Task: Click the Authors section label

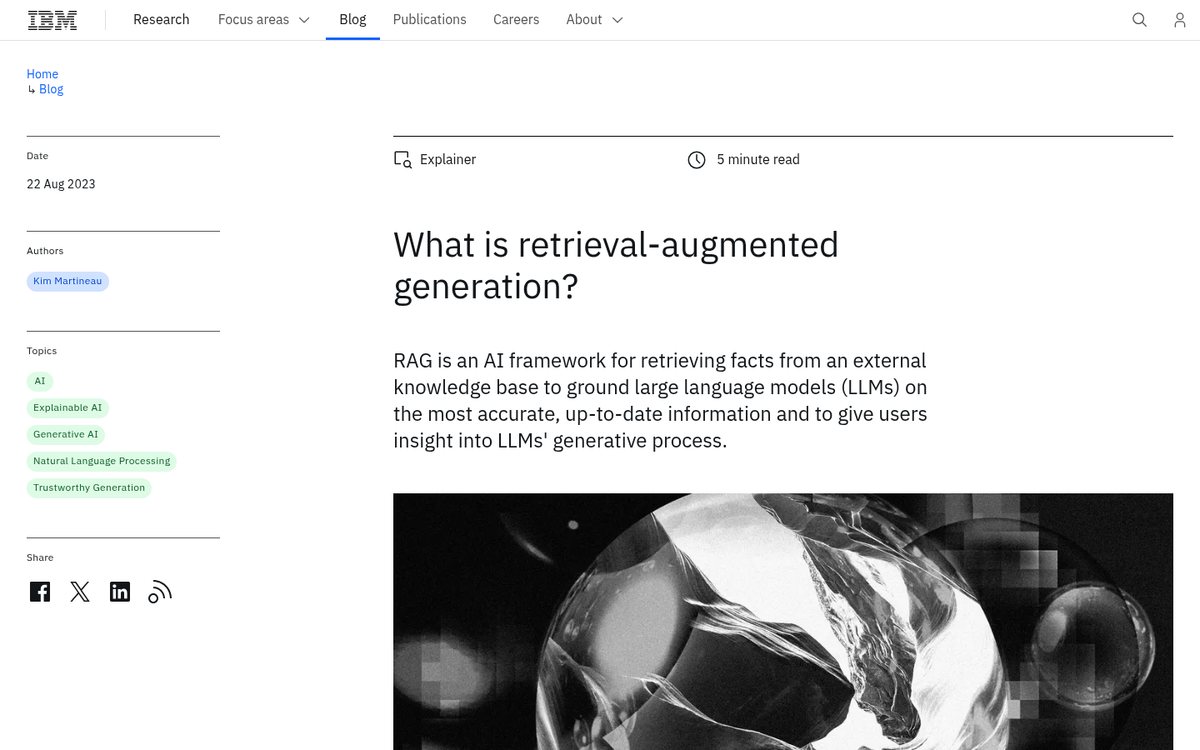Action: [45, 251]
